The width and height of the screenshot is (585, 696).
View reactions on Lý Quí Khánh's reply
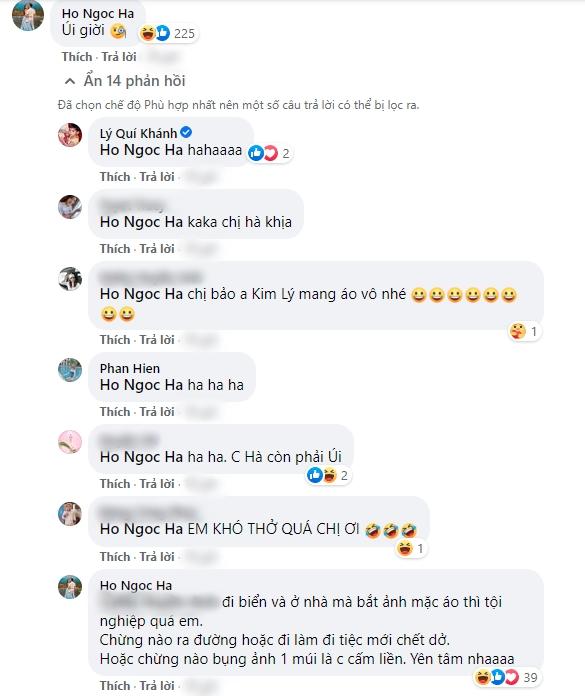269,154
